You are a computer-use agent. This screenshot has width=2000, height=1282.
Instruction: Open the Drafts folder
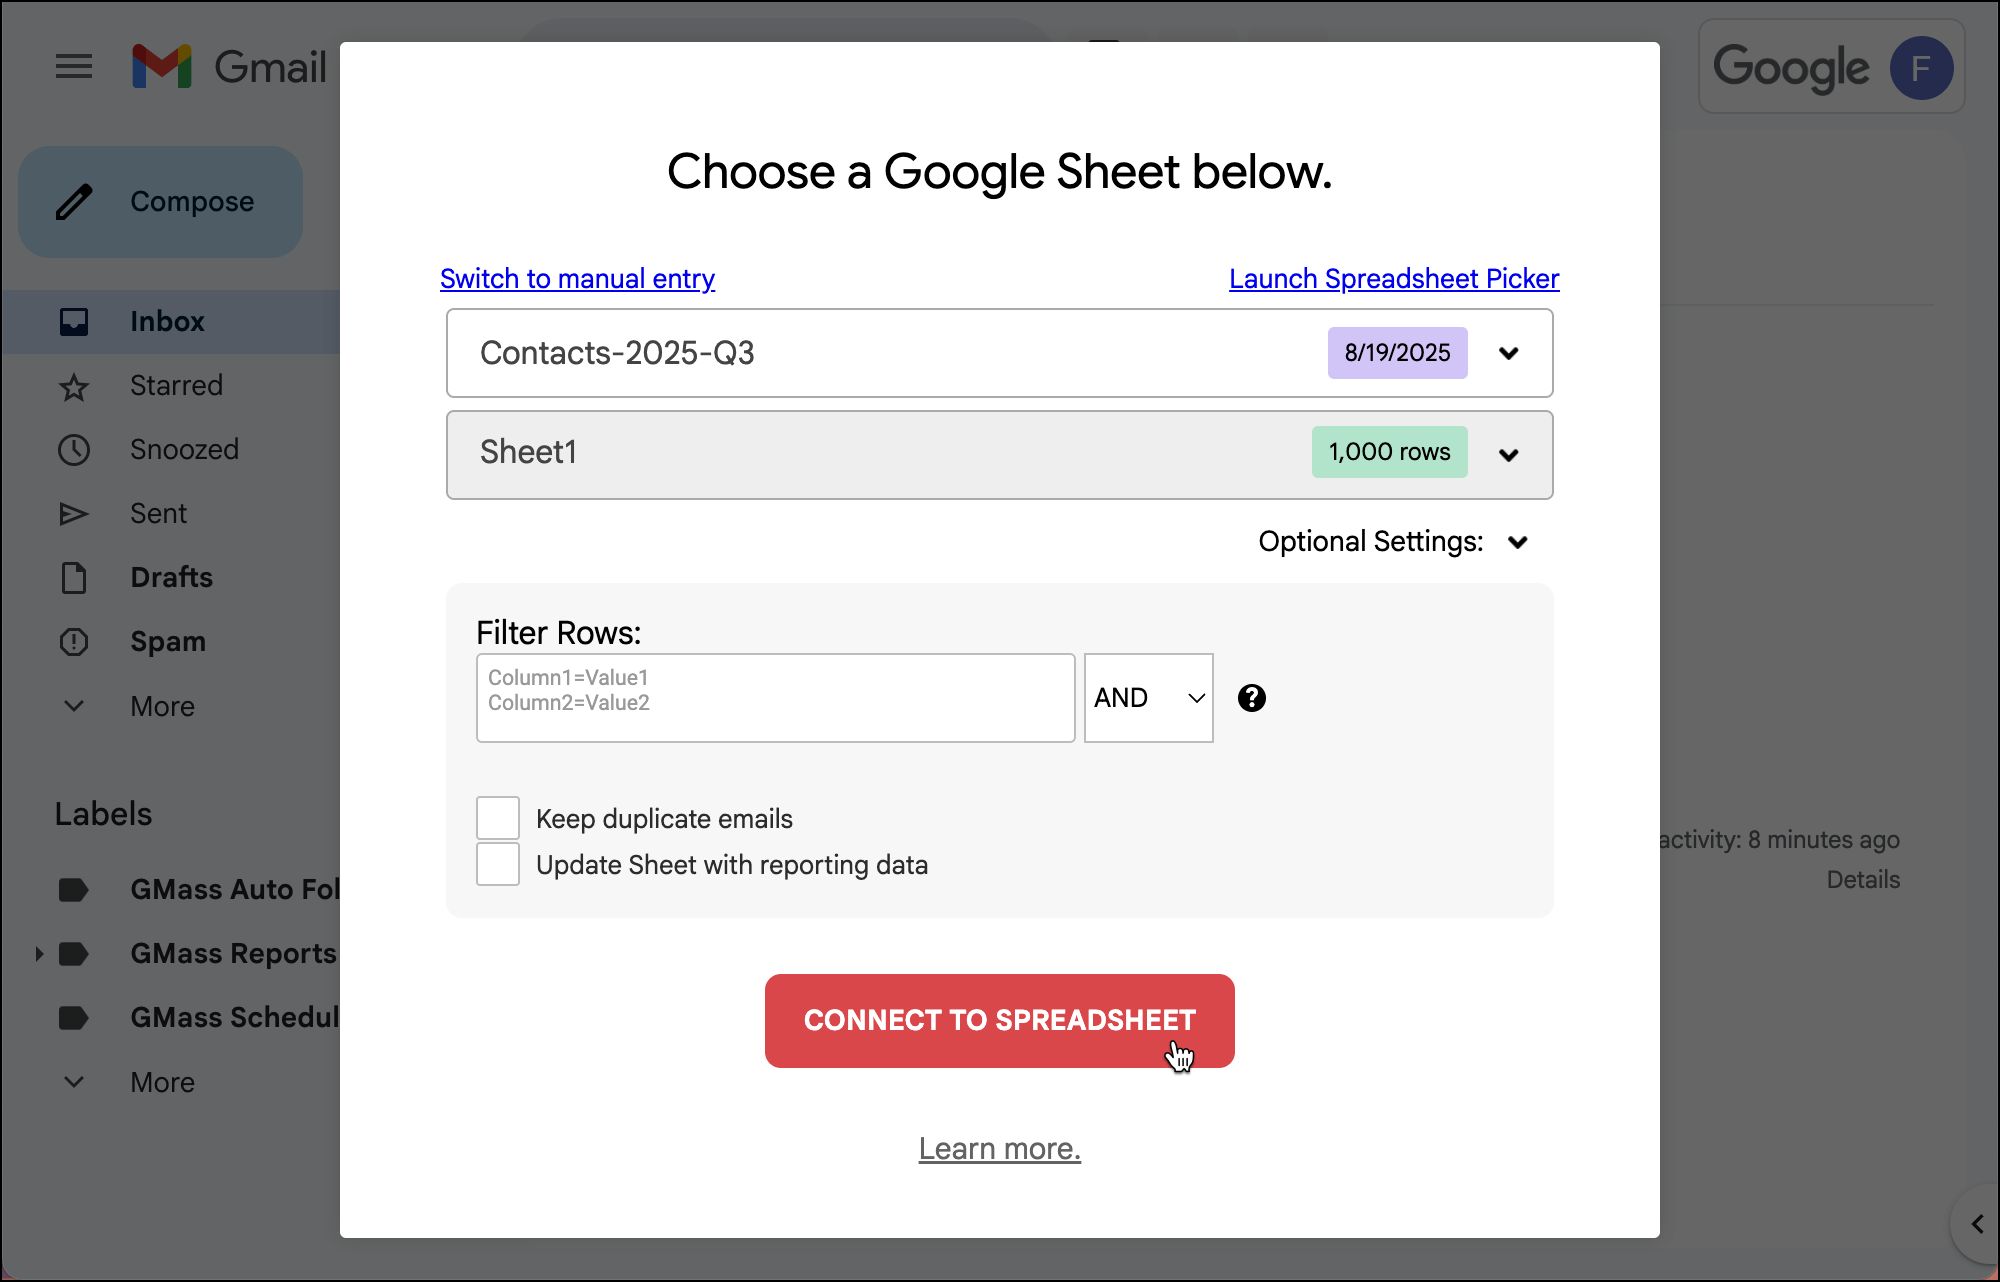click(171, 578)
